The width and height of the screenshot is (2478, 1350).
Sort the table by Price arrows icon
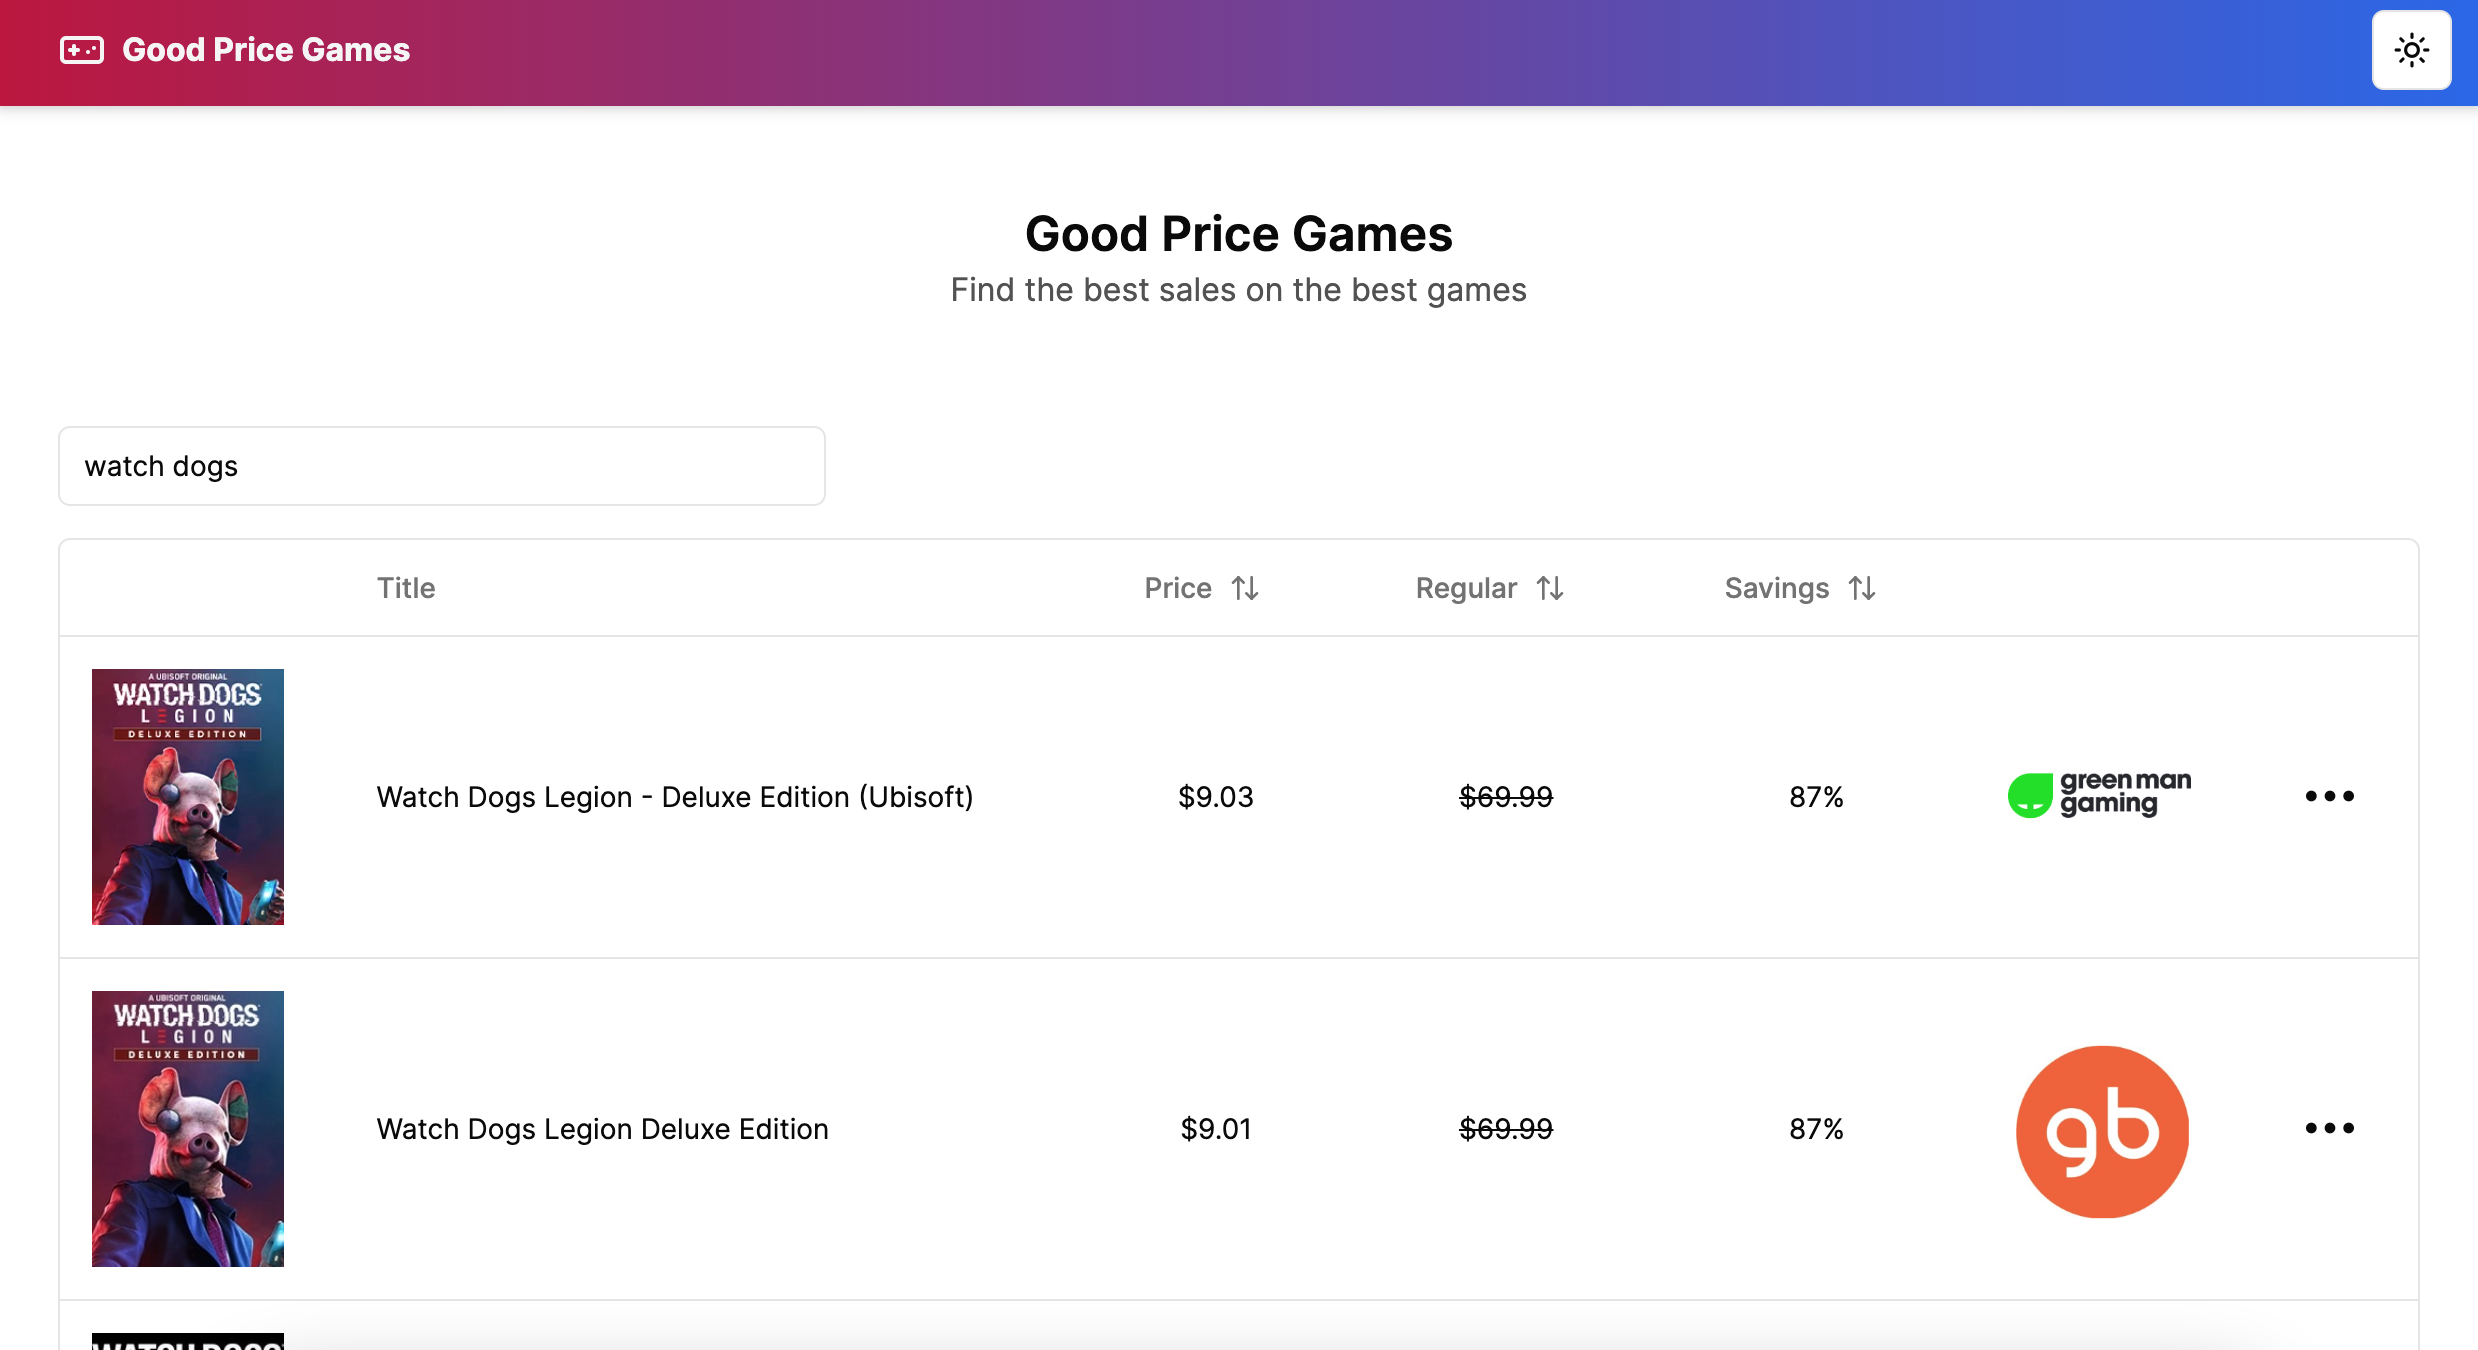point(1245,588)
